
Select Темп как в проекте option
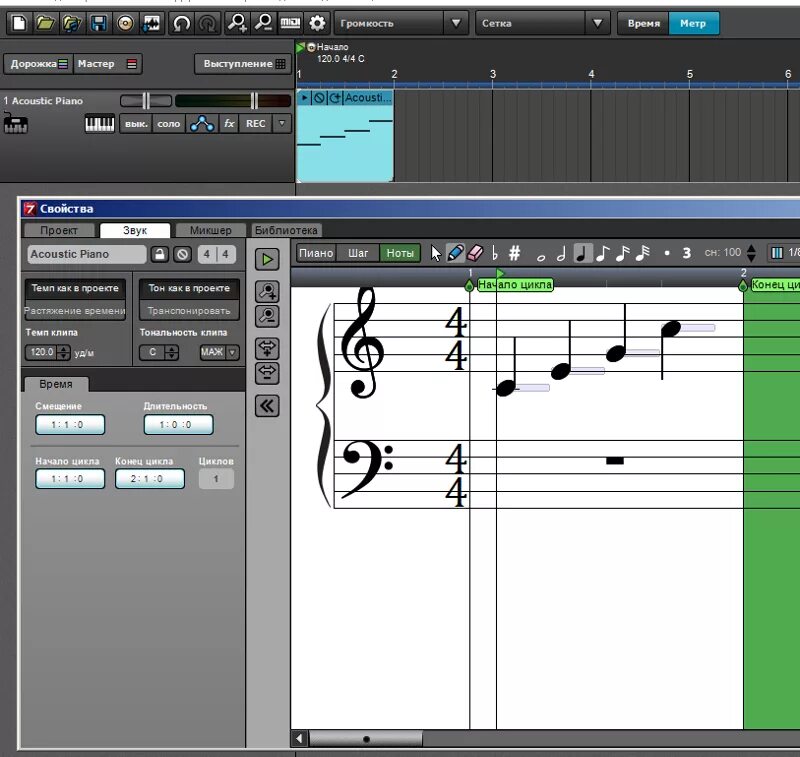[x=75, y=288]
